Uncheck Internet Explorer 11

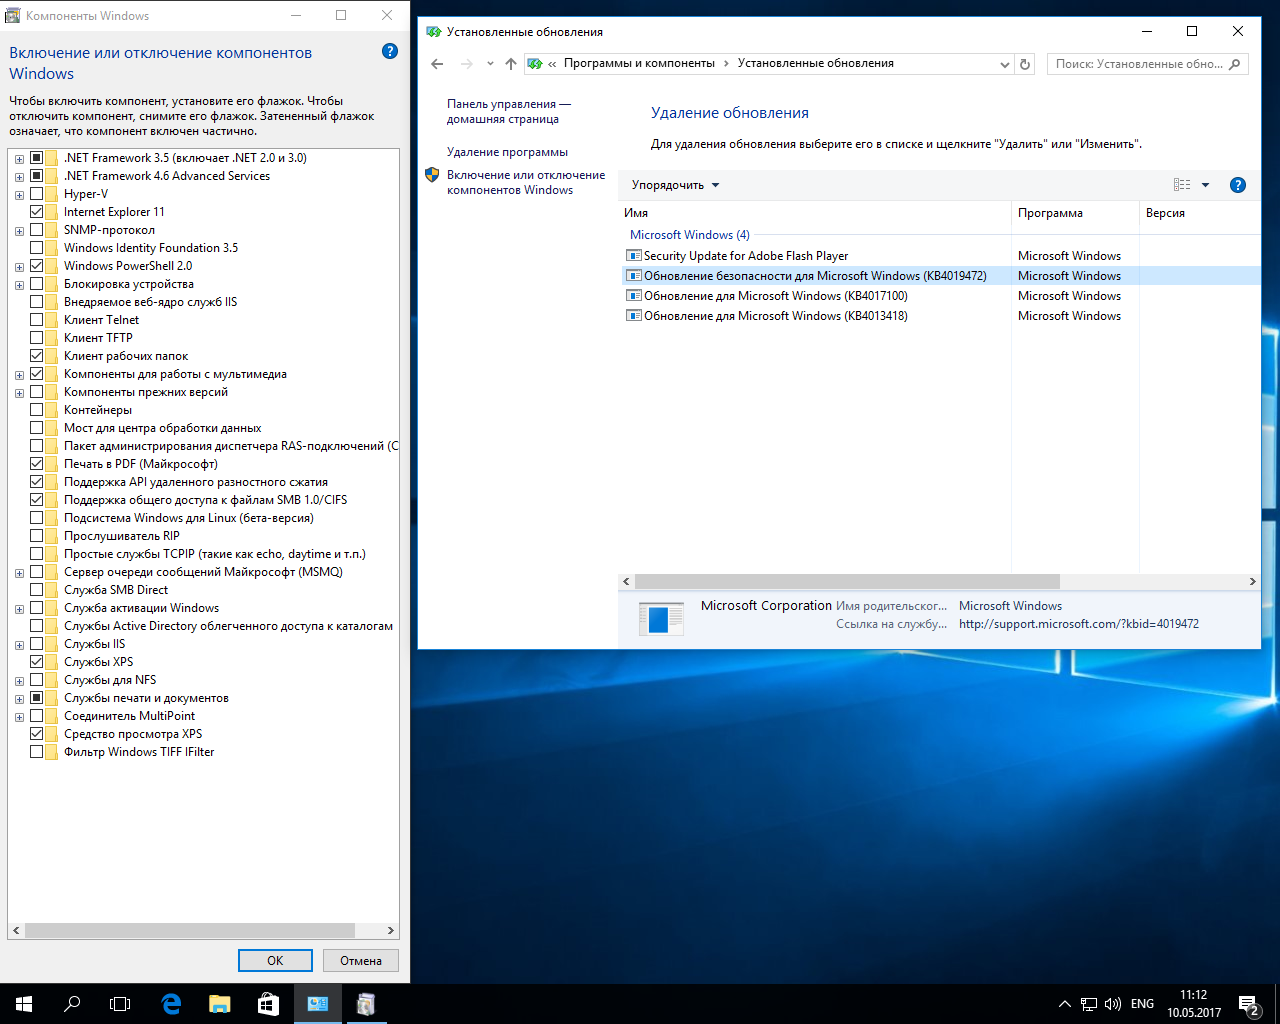(37, 212)
